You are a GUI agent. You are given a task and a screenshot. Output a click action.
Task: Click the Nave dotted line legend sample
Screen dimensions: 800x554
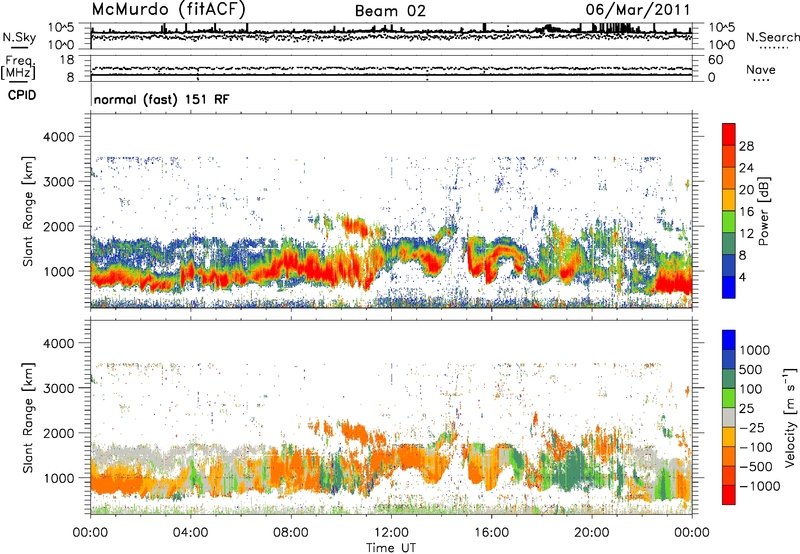pos(761,80)
